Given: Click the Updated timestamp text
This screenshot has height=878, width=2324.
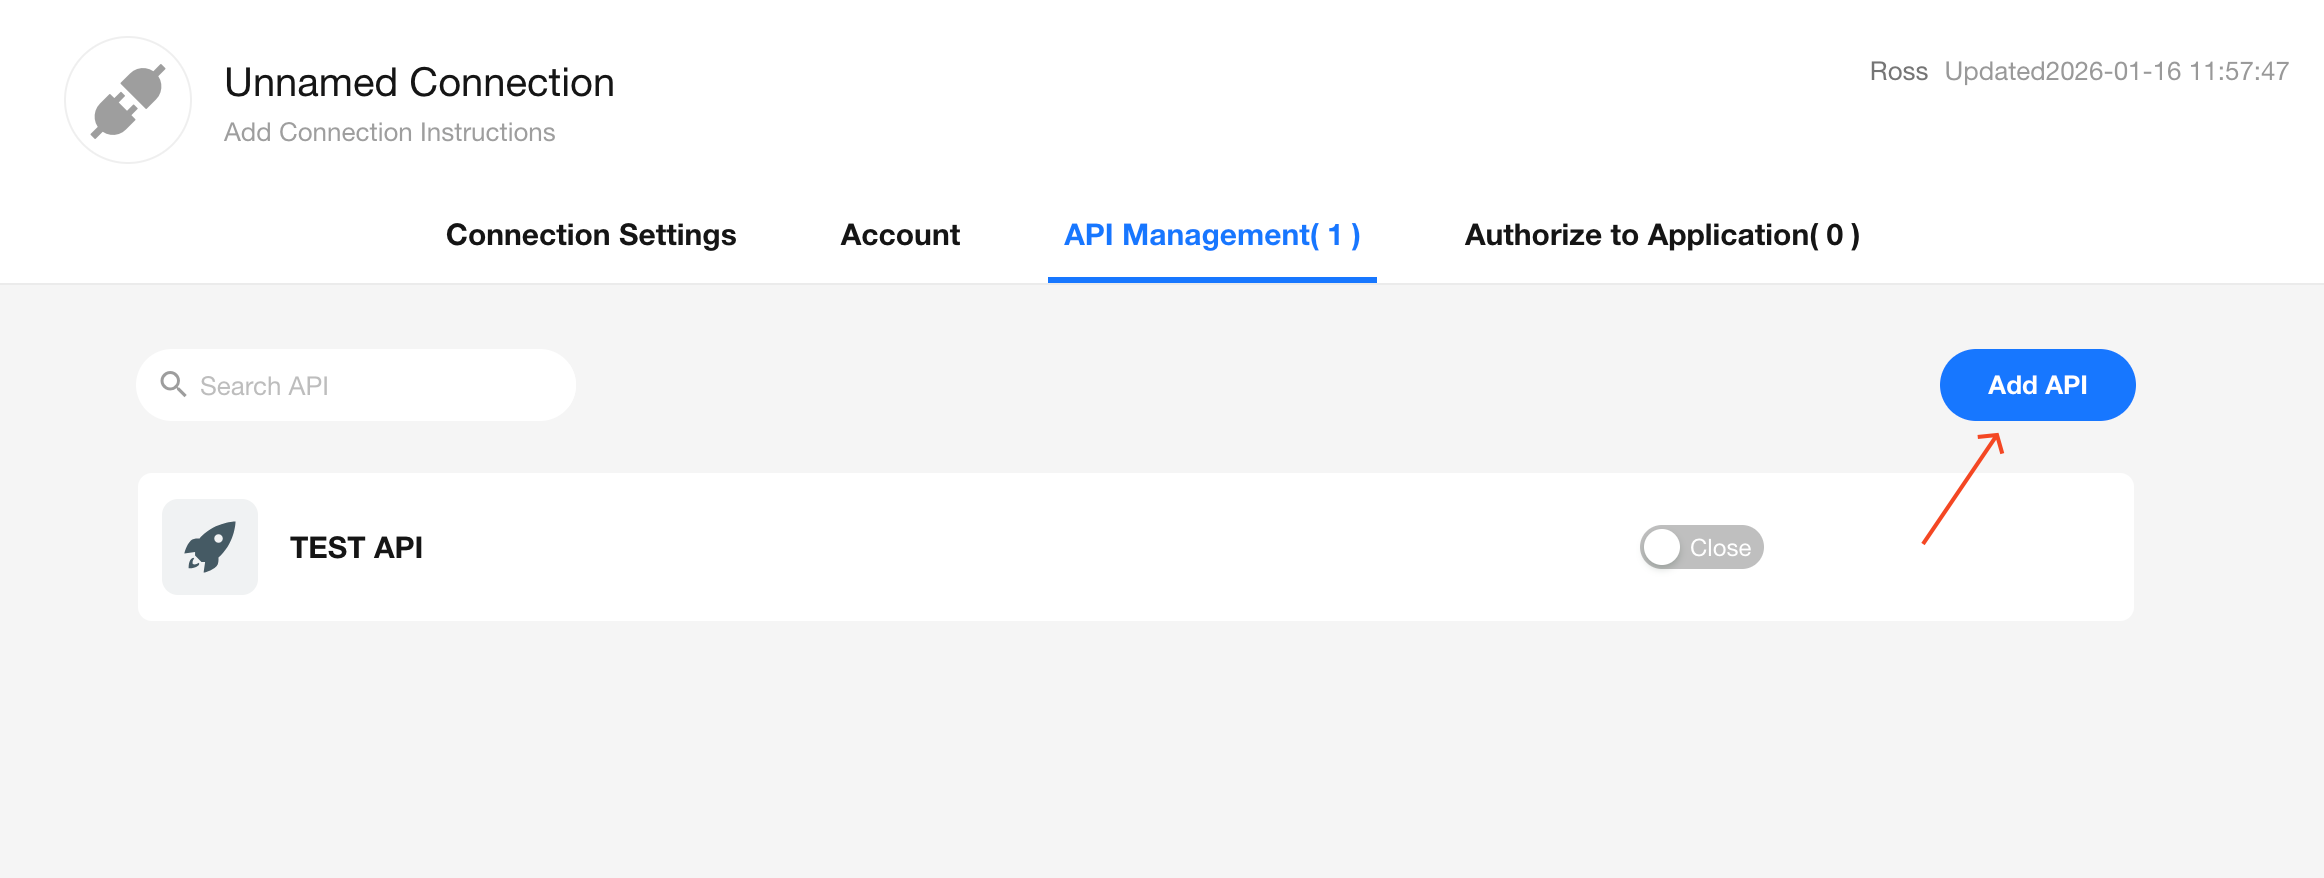Looking at the screenshot, I should (2116, 72).
